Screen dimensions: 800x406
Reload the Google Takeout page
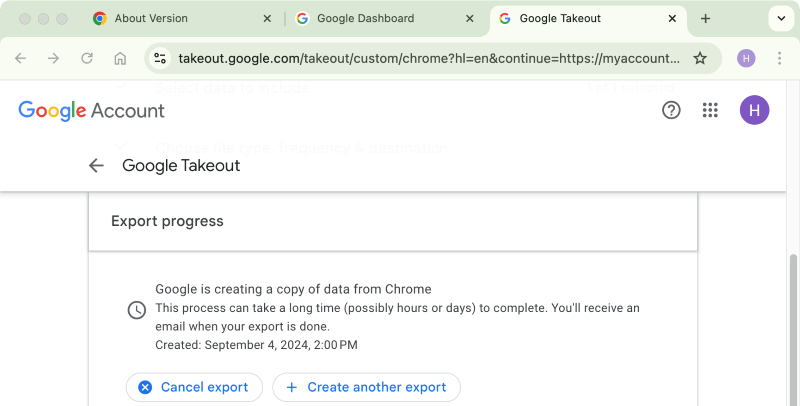87,58
